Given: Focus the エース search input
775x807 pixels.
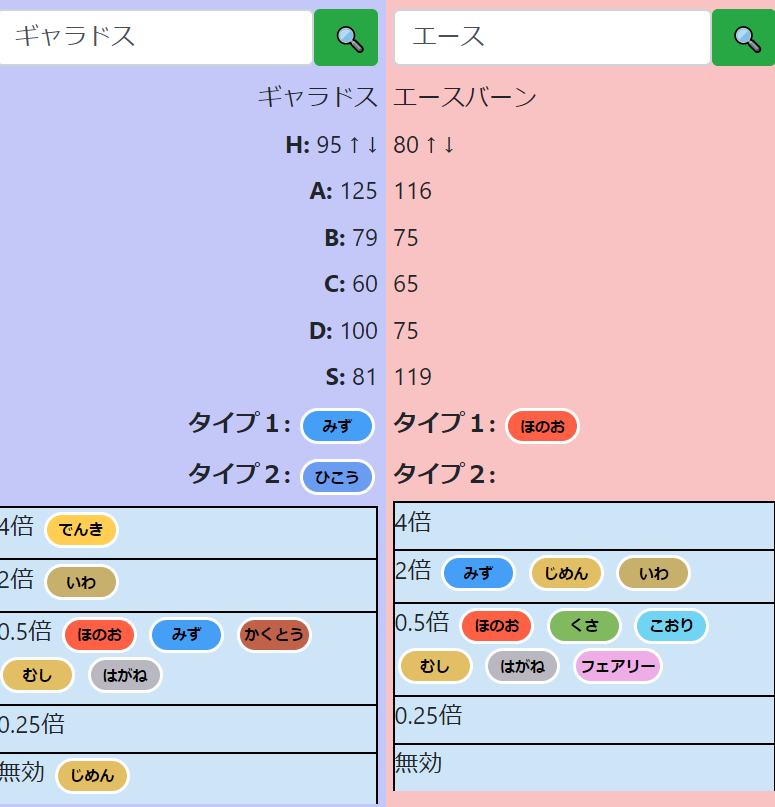Looking at the screenshot, I should [552, 38].
